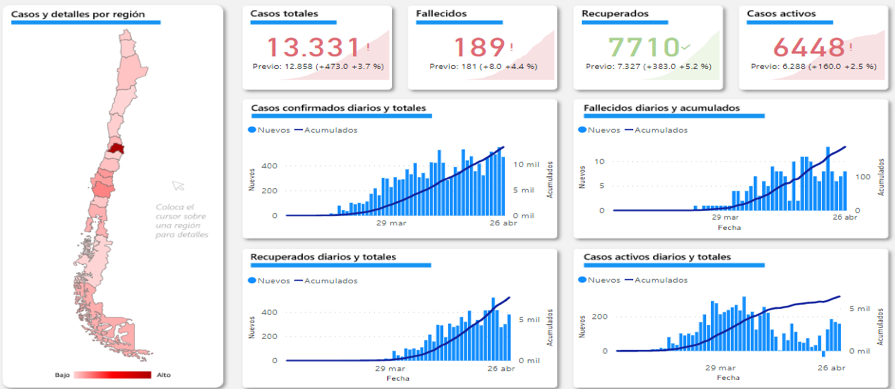
Task: Open the Casos activos summary card
Action: pyautogui.click(x=813, y=47)
